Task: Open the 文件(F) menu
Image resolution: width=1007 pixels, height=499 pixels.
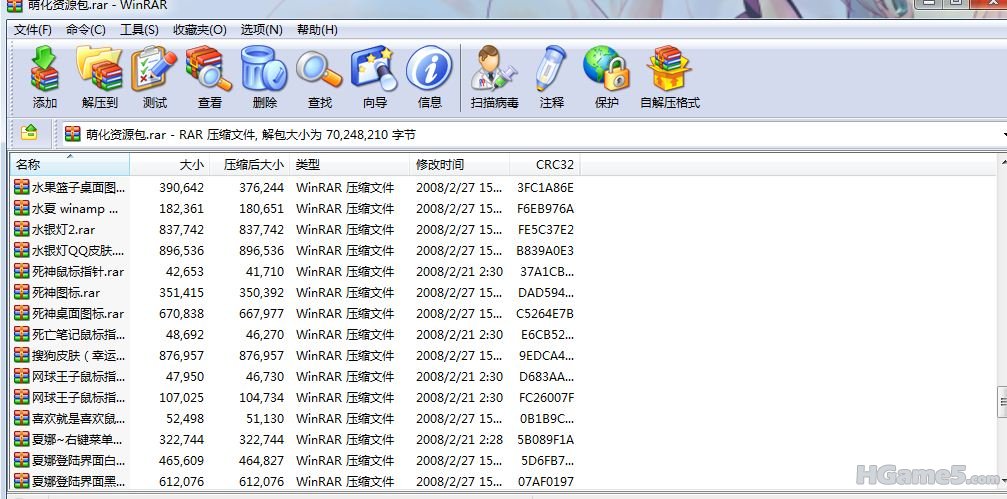Action: coord(33,30)
